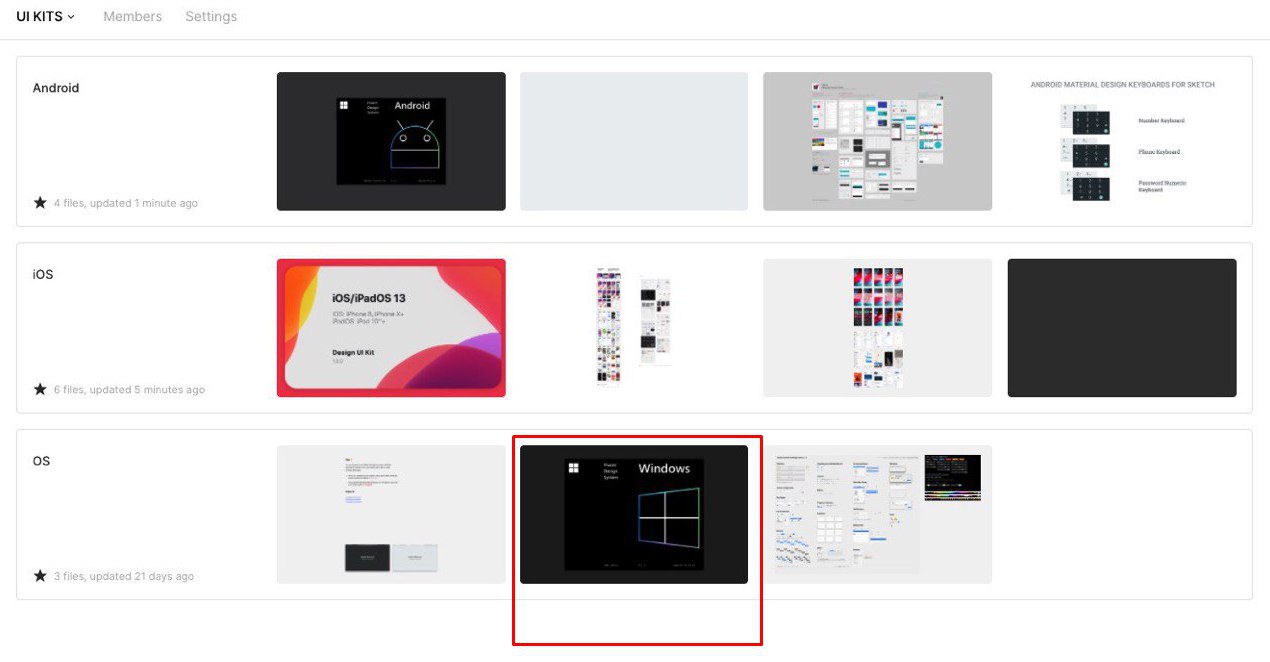Open the blank gray Android file thumbnail
Viewport: 1270px width, 662px height.
coord(634,141)
